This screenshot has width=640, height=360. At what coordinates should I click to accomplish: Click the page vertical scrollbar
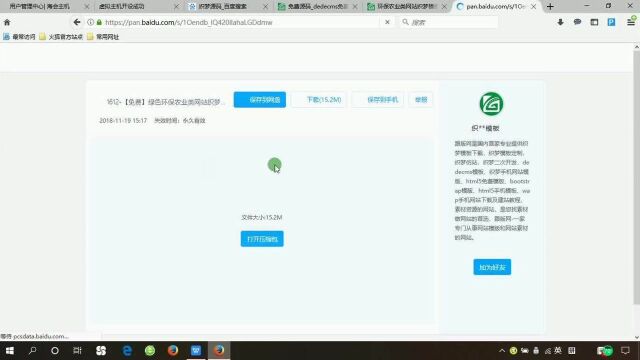tap(636, 178)
